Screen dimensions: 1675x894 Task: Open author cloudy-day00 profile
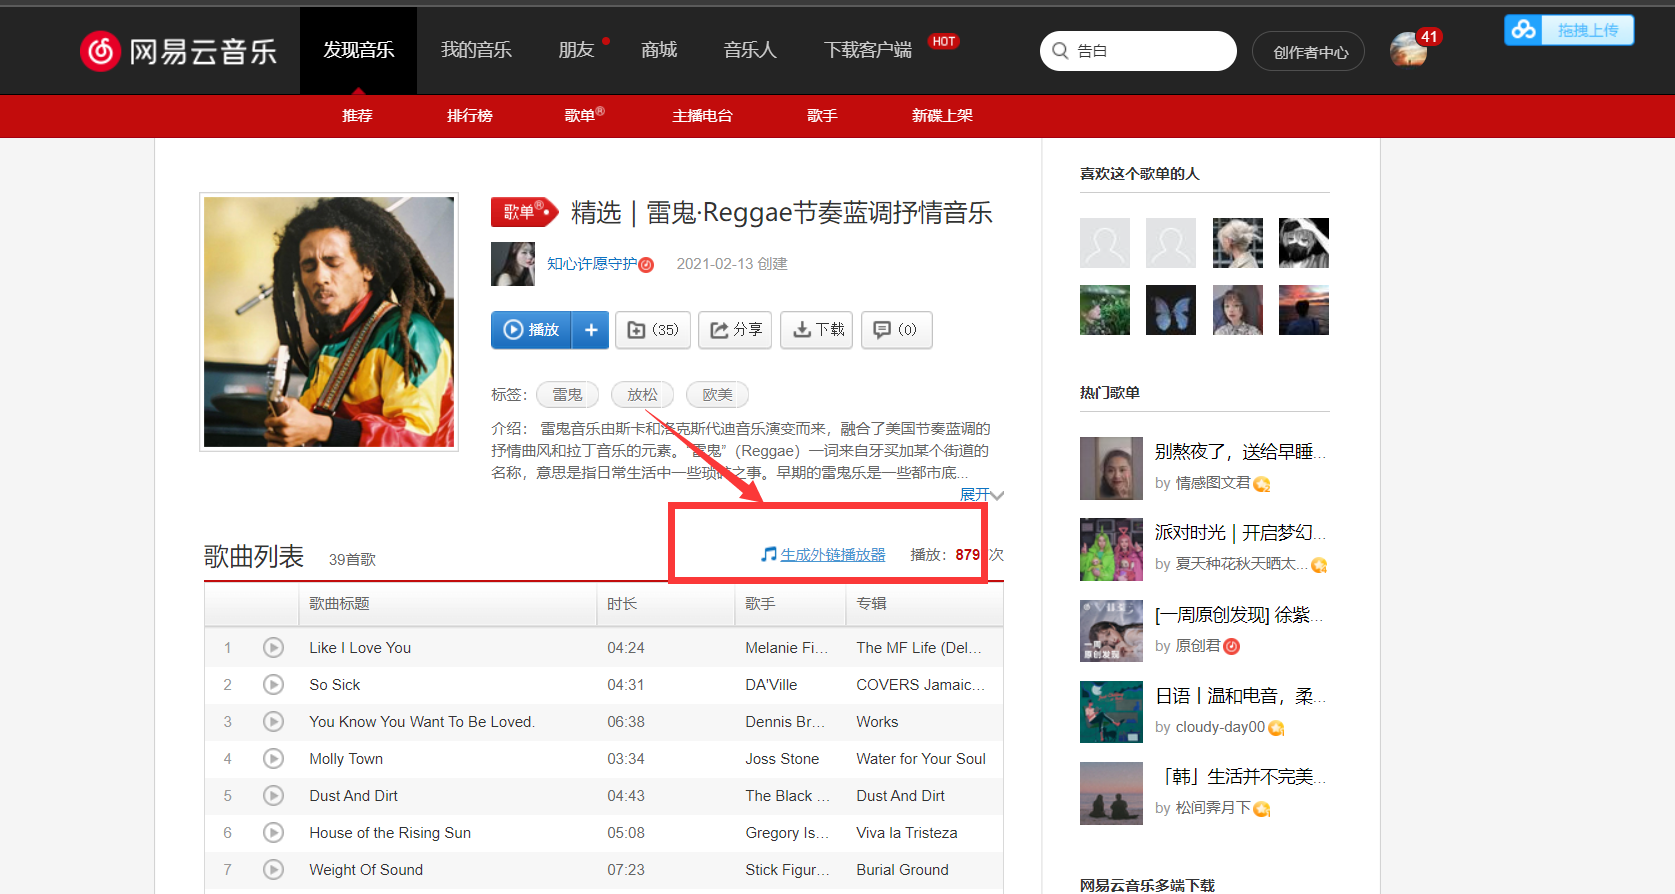click(1220, 727)
